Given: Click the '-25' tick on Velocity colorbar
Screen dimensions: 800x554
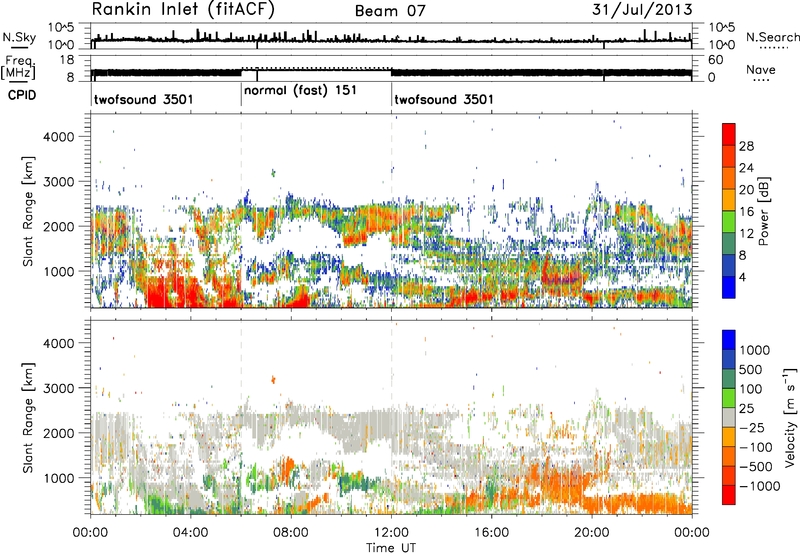Looking at the screenshot, I should [x=751, y=427].
